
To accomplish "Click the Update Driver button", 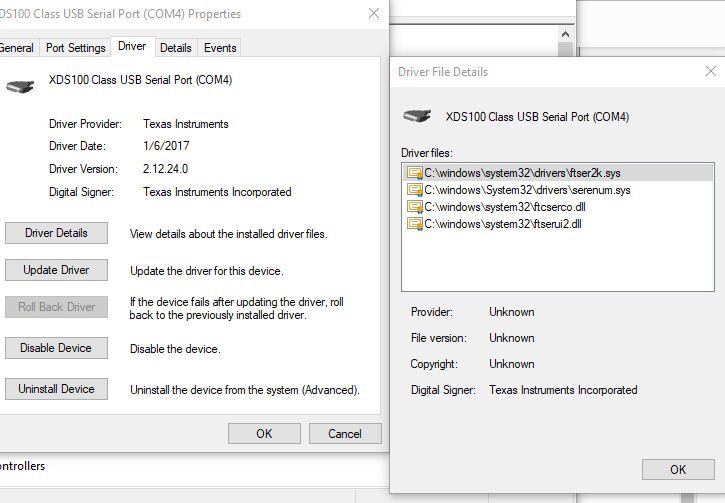I will tap(56, 270).
